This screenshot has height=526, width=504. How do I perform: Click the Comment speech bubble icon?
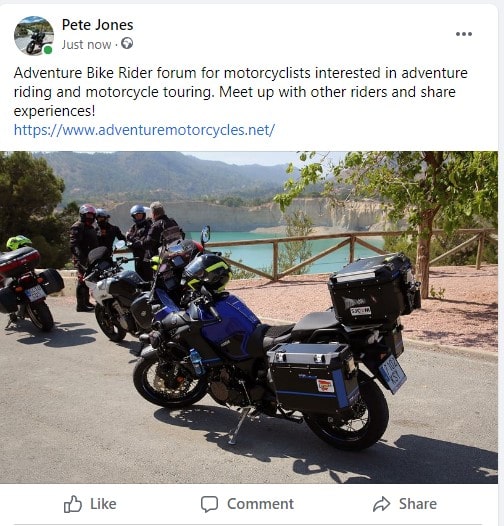pyautogui.click(x=209, y=504)
